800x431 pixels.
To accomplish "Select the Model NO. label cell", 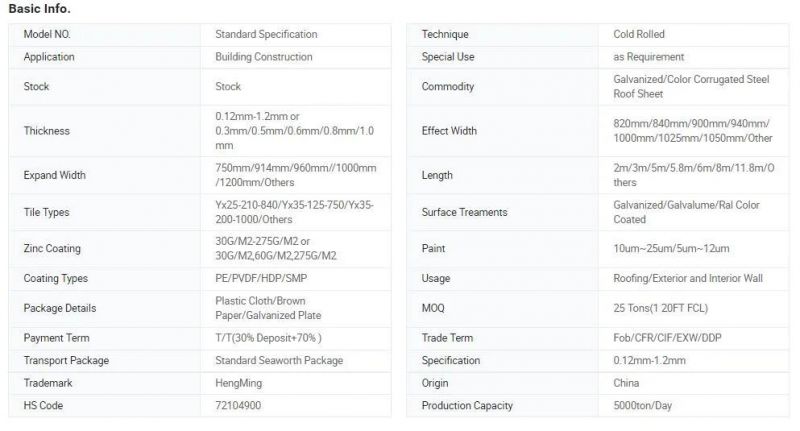I will pyautogui.click(x=105, y=34).
